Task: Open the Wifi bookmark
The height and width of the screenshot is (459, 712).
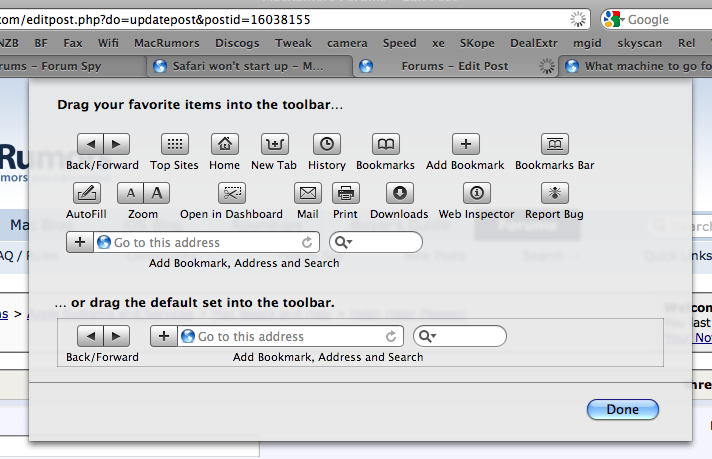Action: 108,43
